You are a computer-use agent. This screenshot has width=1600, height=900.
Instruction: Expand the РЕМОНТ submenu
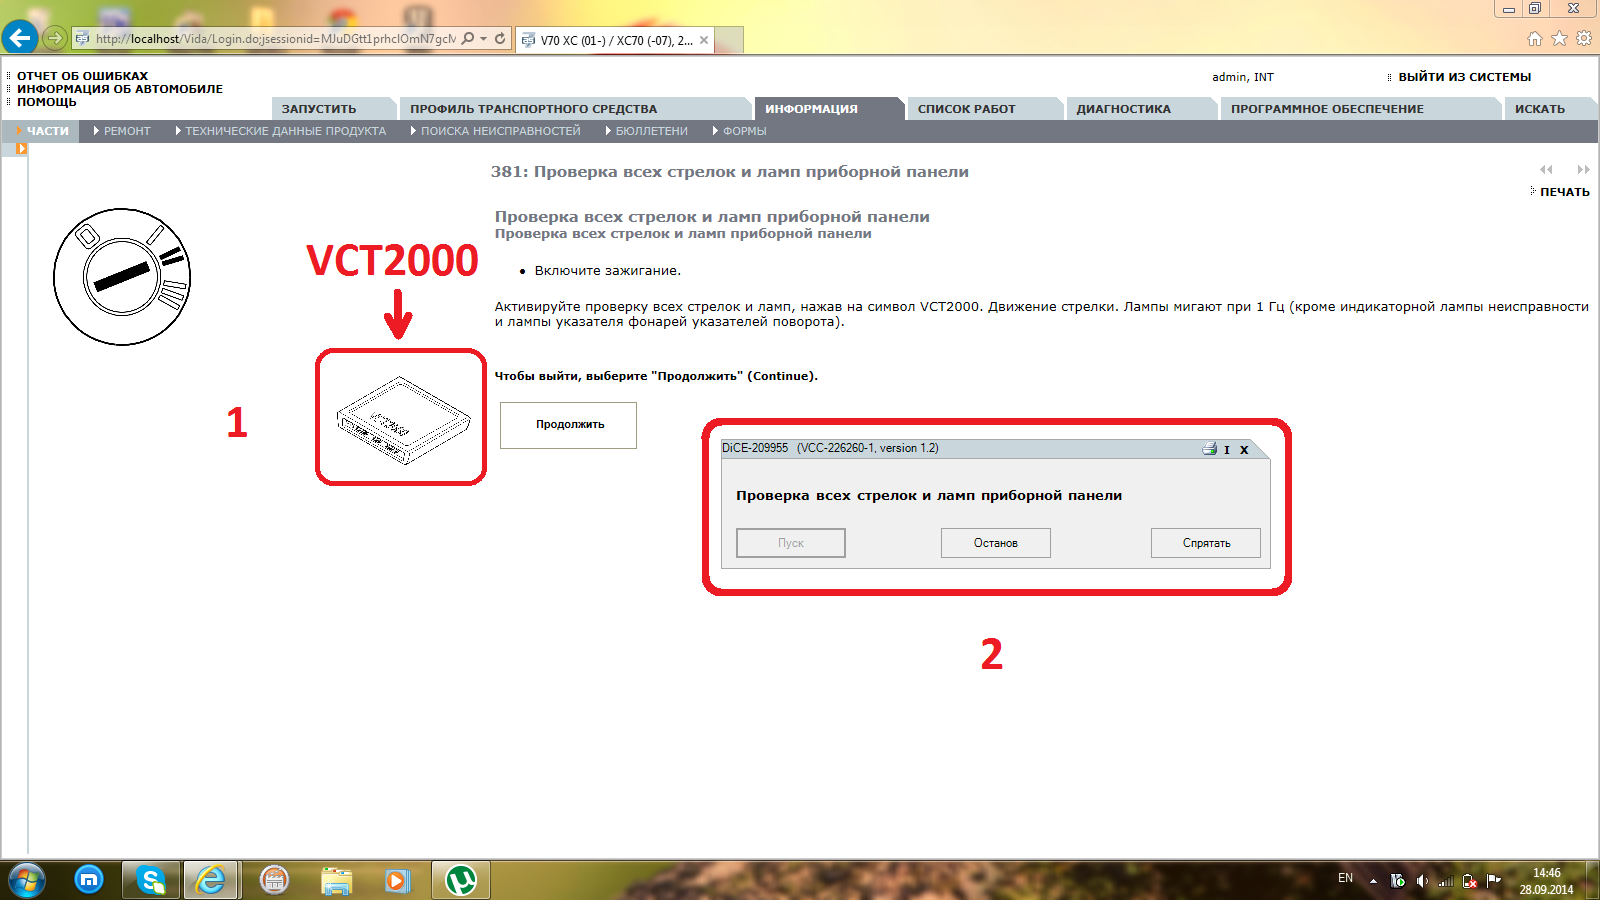pos(122,131)
